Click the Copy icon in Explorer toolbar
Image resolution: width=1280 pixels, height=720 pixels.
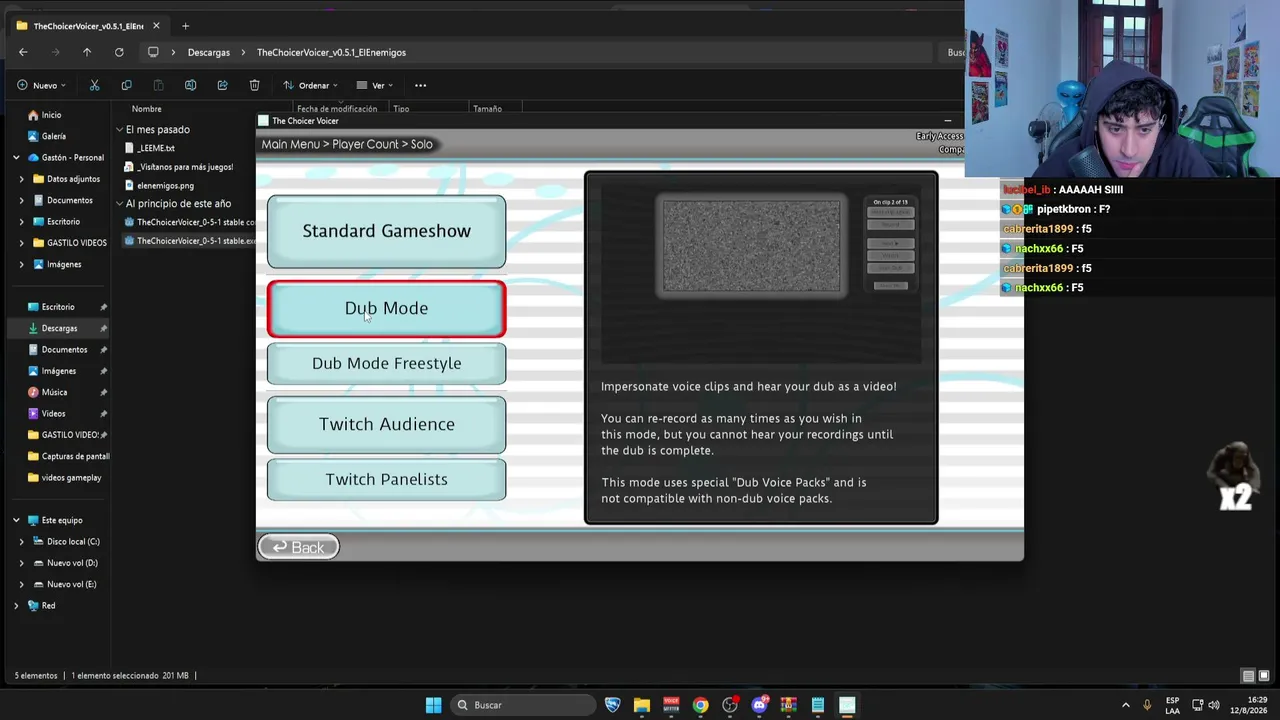[x=126, y=85]
